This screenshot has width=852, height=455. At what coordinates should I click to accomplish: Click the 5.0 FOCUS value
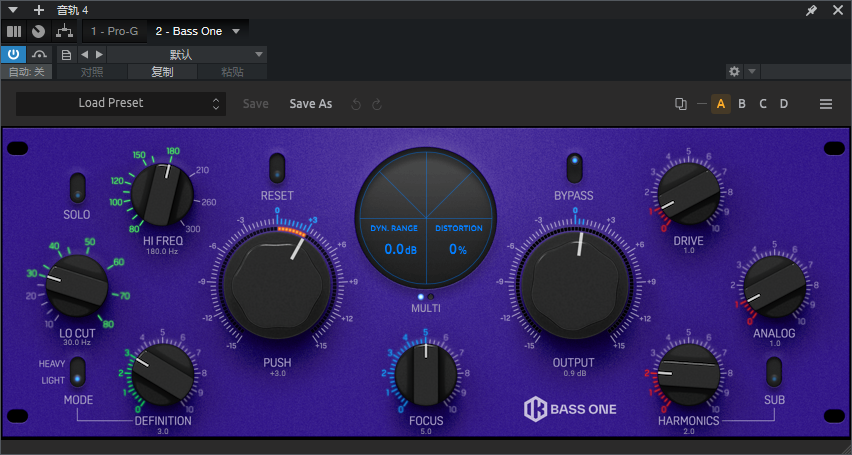(x=426, y=432)
